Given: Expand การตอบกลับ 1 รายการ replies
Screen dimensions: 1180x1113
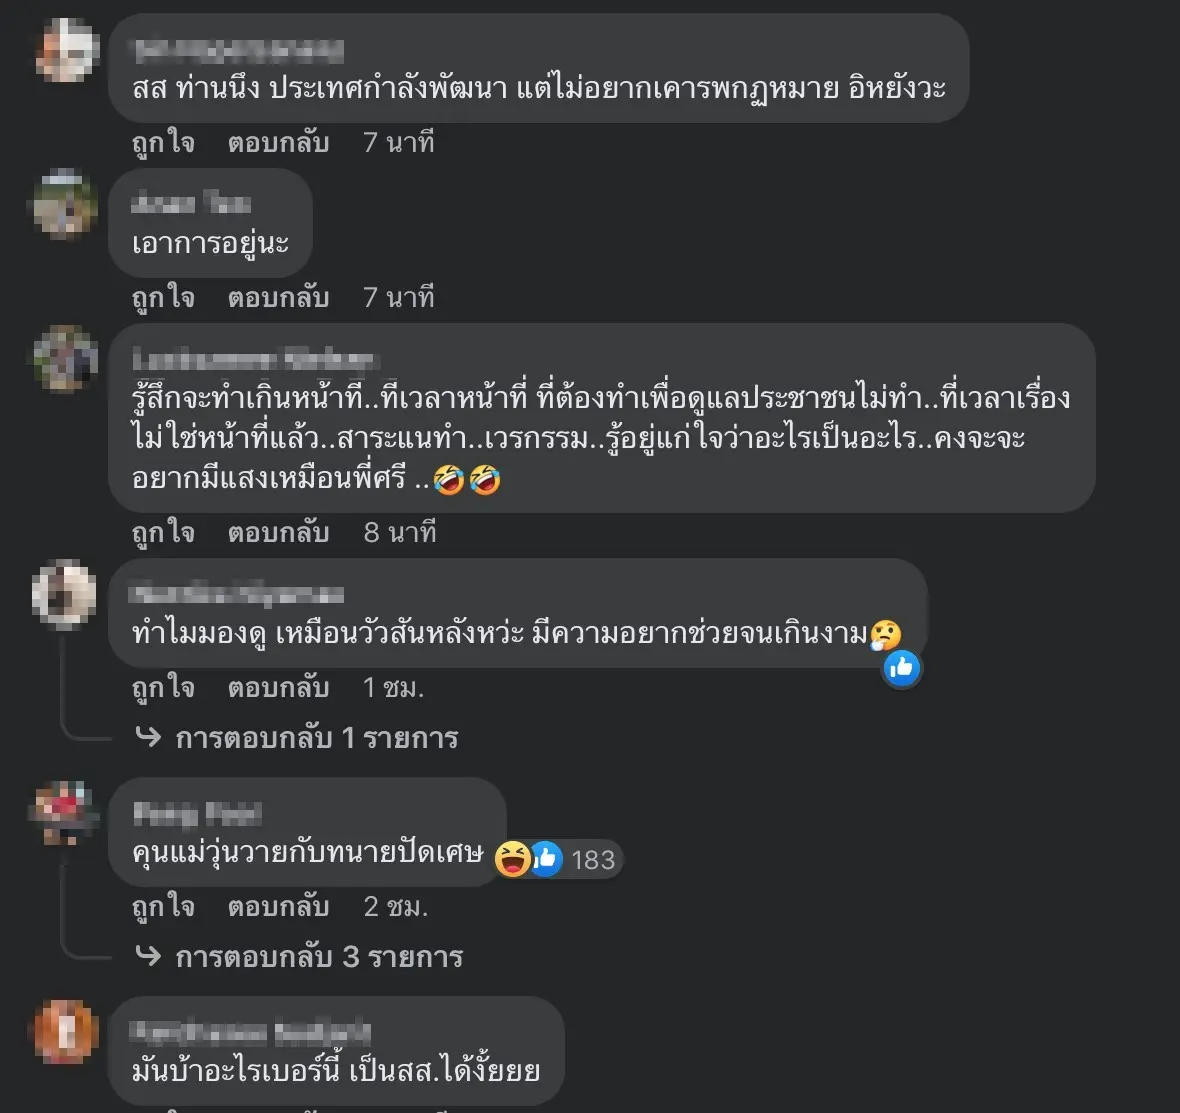Looking at the screenshot, I should click(x=317, y=738).
